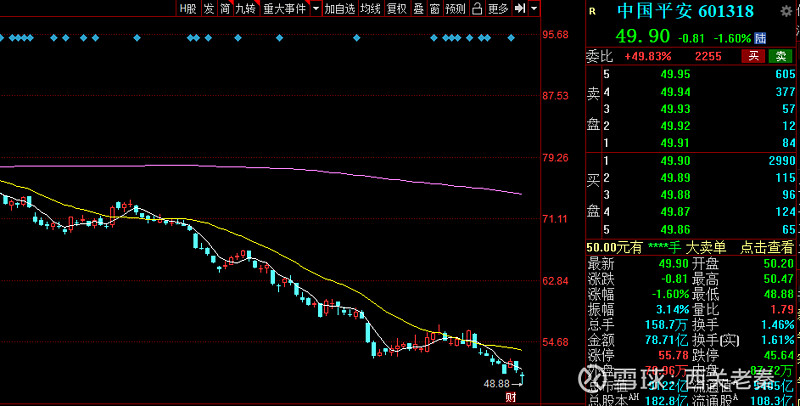Toggle 重大事件 event markers
This screenshot has width=800, height=406.
(x=284, y=8)
